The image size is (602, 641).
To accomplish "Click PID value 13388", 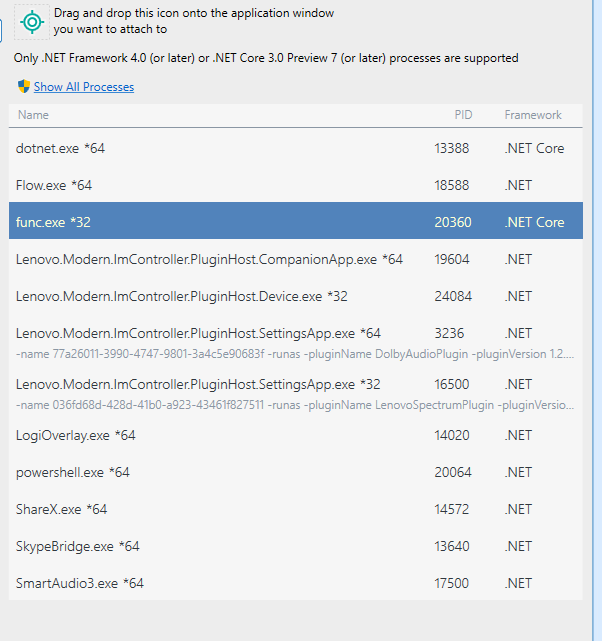I will coord(452,148).
